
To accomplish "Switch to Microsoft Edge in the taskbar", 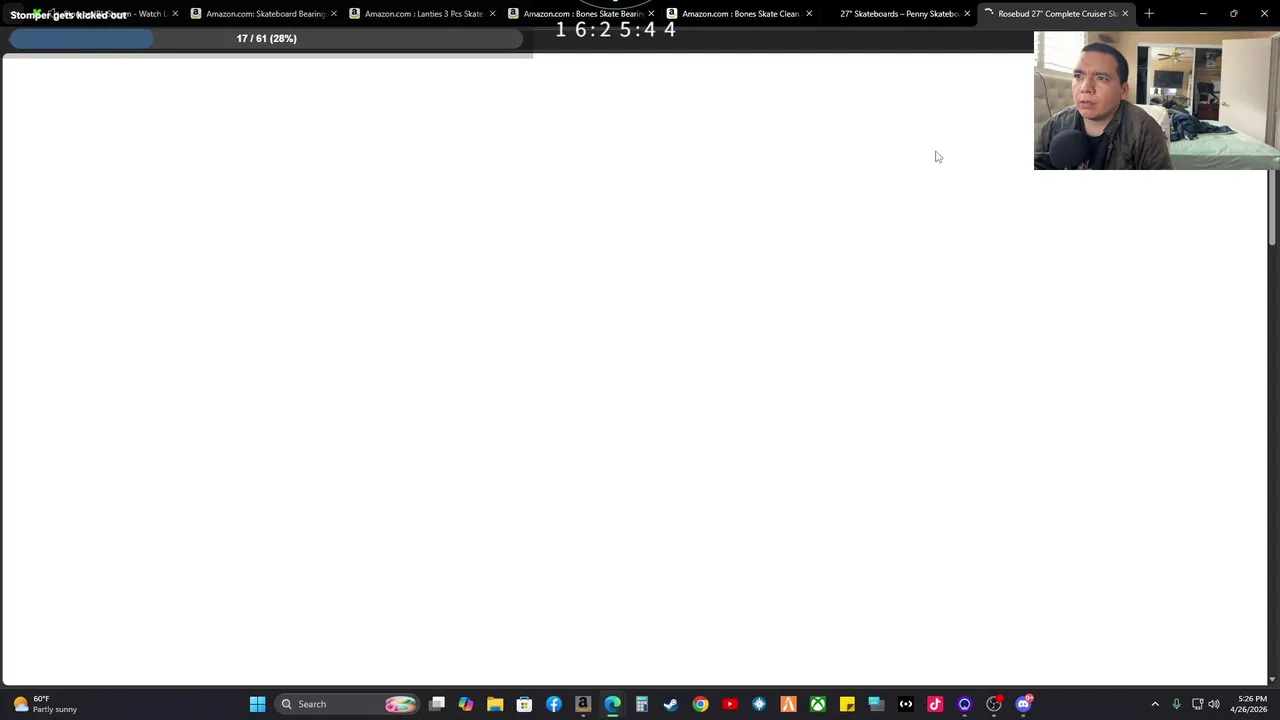I will tap(612, 704).
